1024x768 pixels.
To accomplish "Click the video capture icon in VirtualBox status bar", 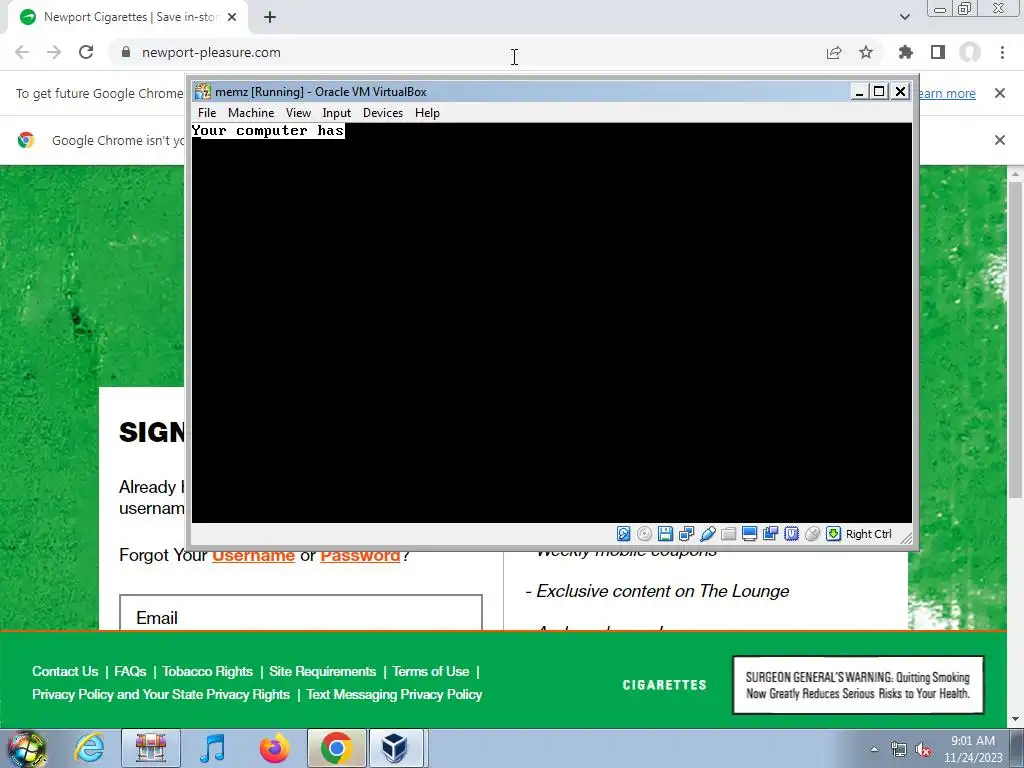I will coord(770,534).
